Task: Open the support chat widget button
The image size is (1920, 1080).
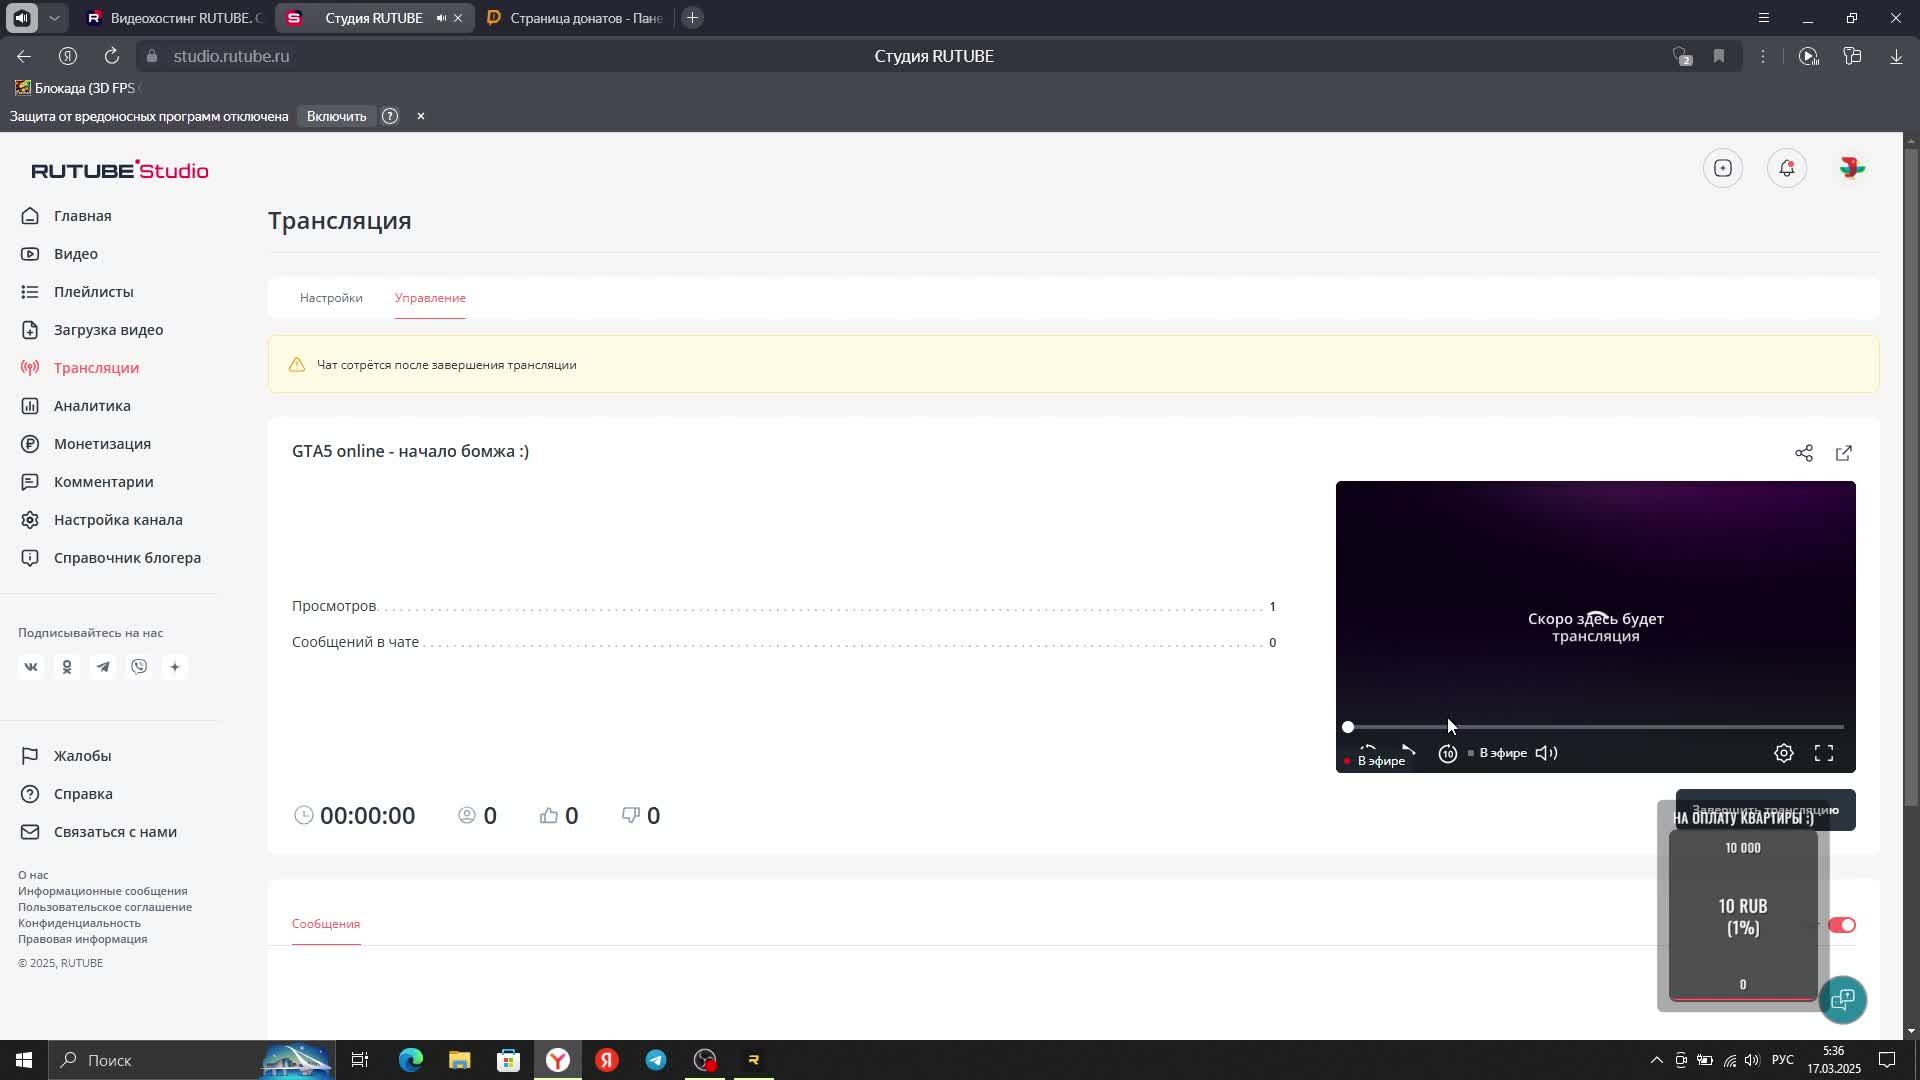Action: tap(1842, 999)
